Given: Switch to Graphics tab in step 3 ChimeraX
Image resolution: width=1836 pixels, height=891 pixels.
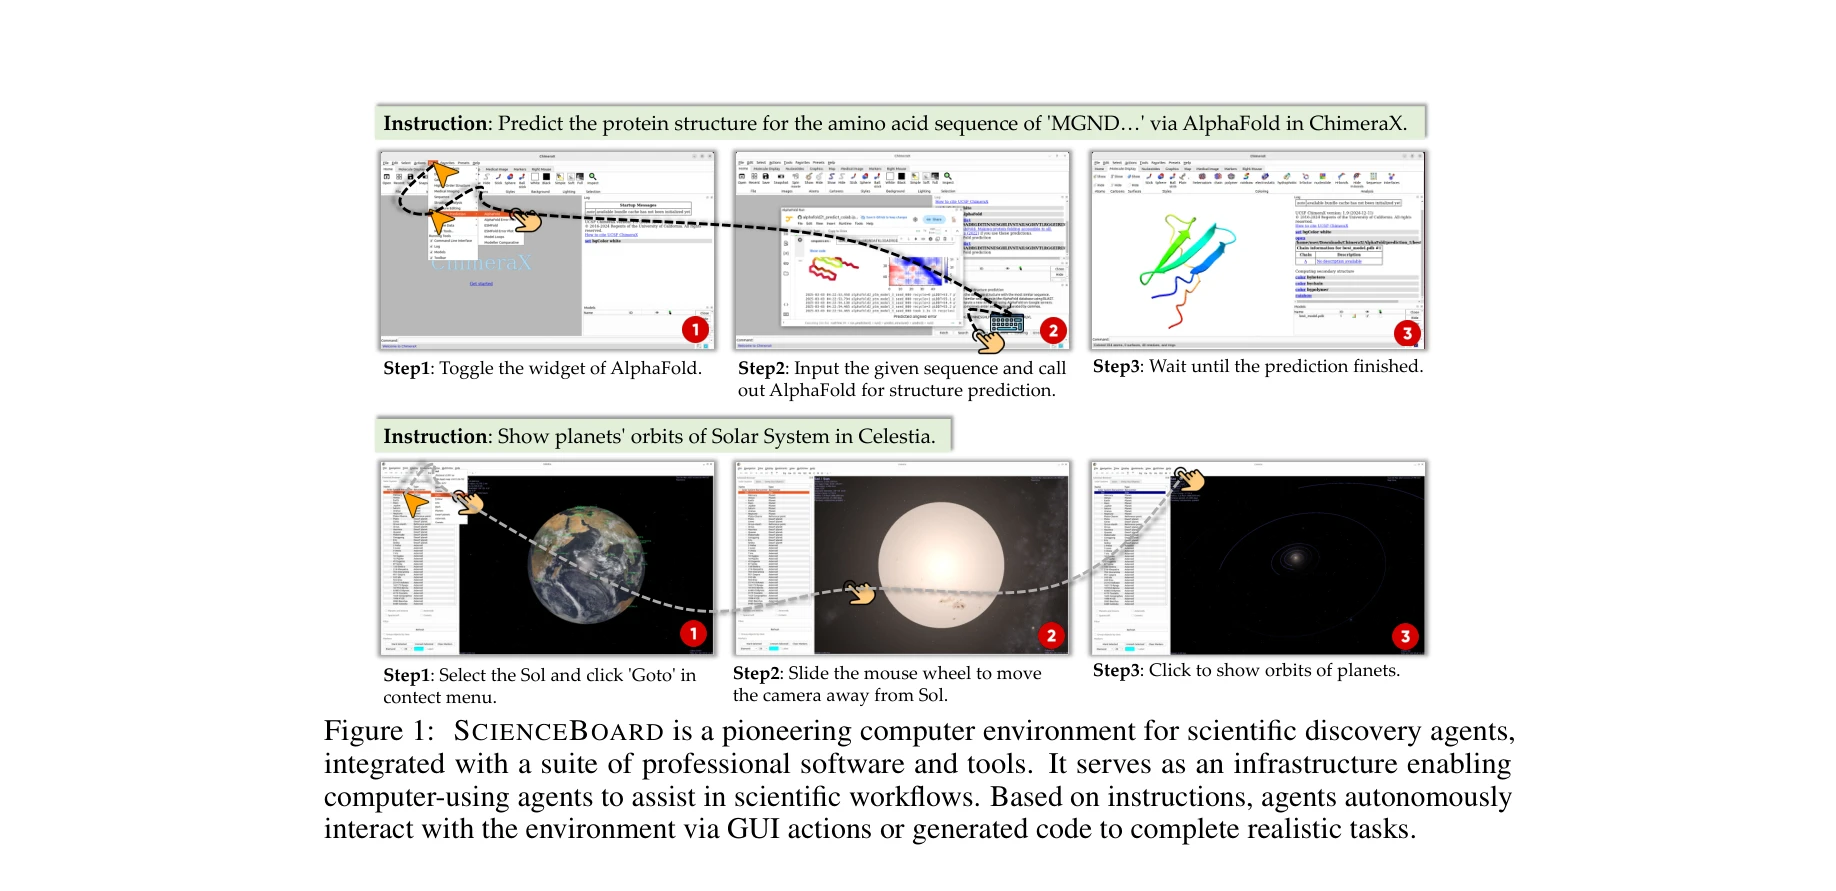Looking at the screenshot, I should [x=1171, y=169].
